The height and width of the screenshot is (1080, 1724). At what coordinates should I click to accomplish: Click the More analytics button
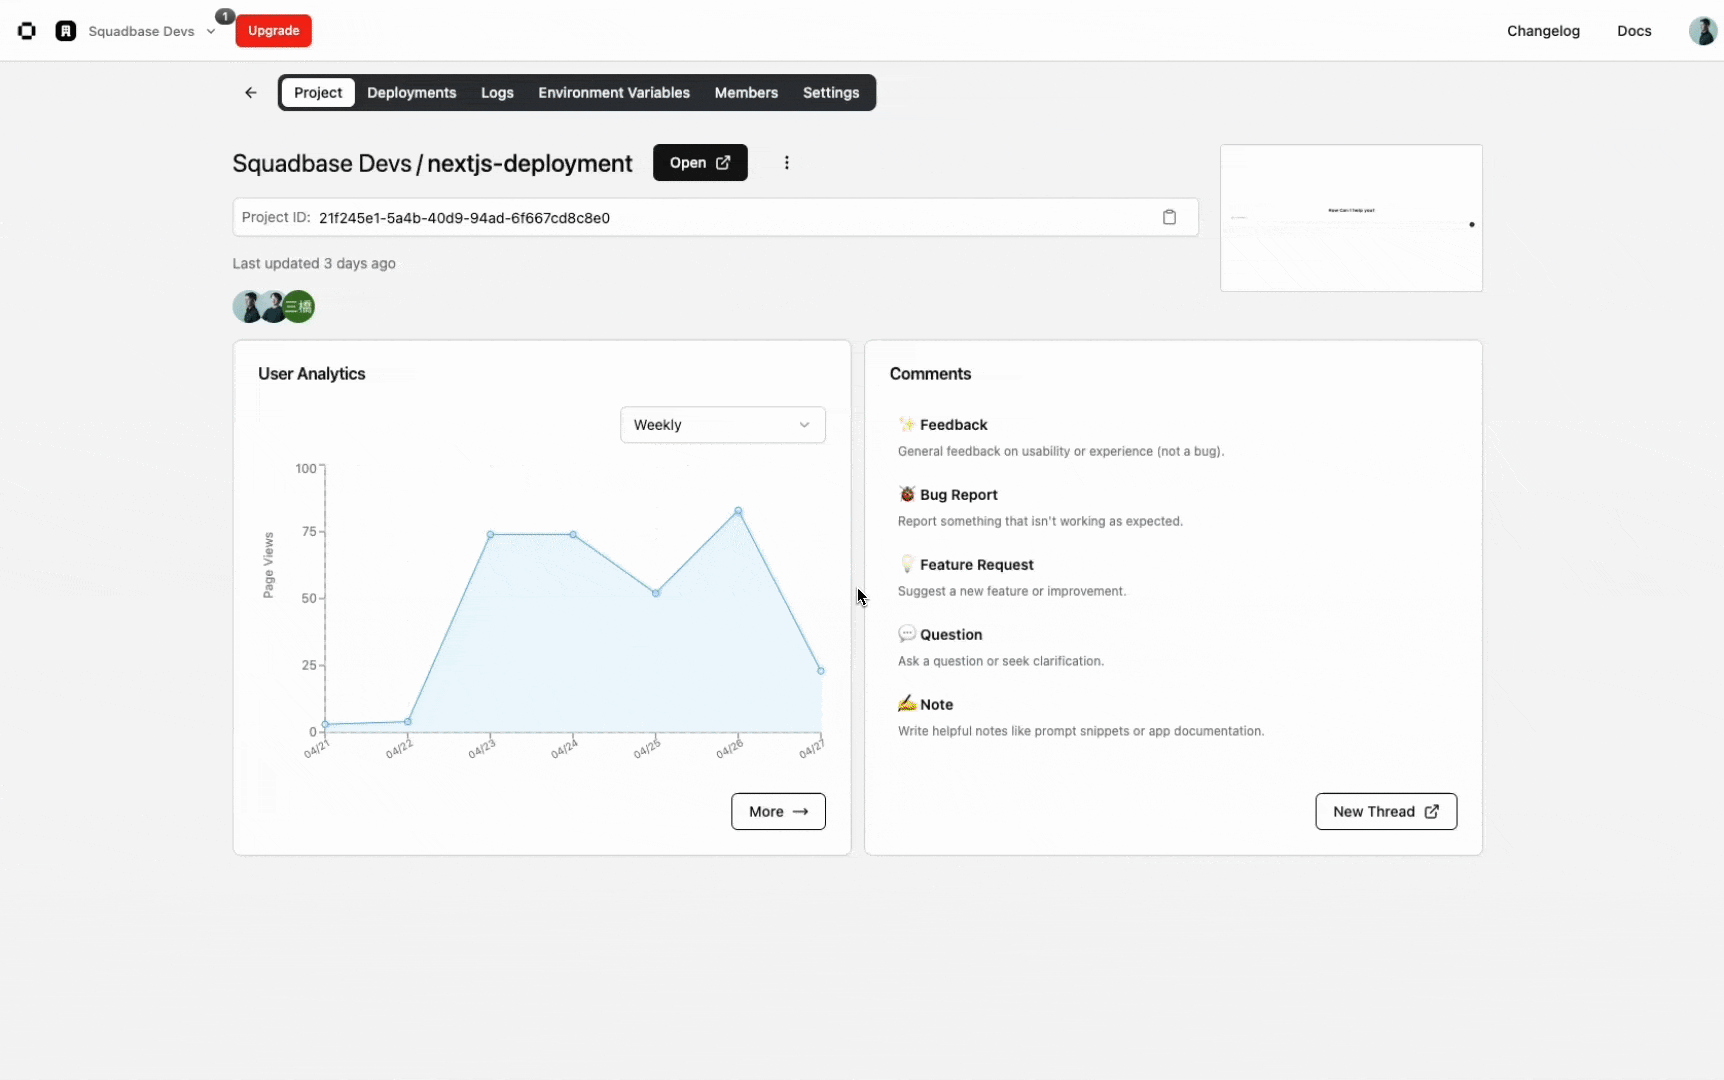point(778,812)
